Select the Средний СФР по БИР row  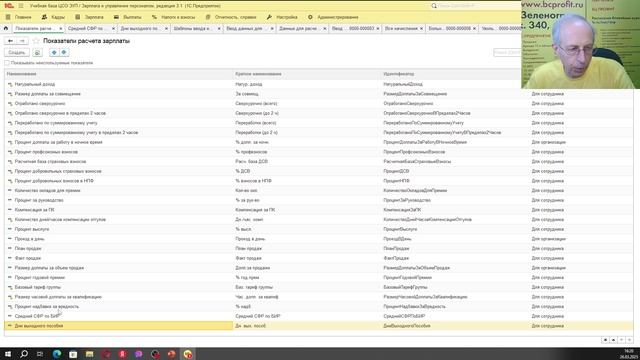click(318, 316)
